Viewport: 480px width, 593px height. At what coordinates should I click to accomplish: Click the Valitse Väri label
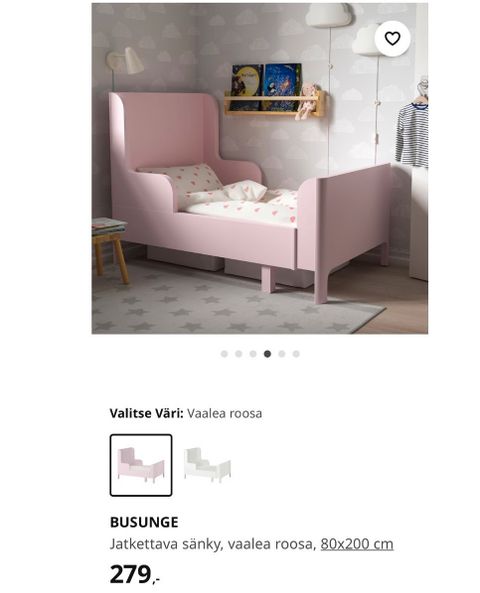pos(147,413)
